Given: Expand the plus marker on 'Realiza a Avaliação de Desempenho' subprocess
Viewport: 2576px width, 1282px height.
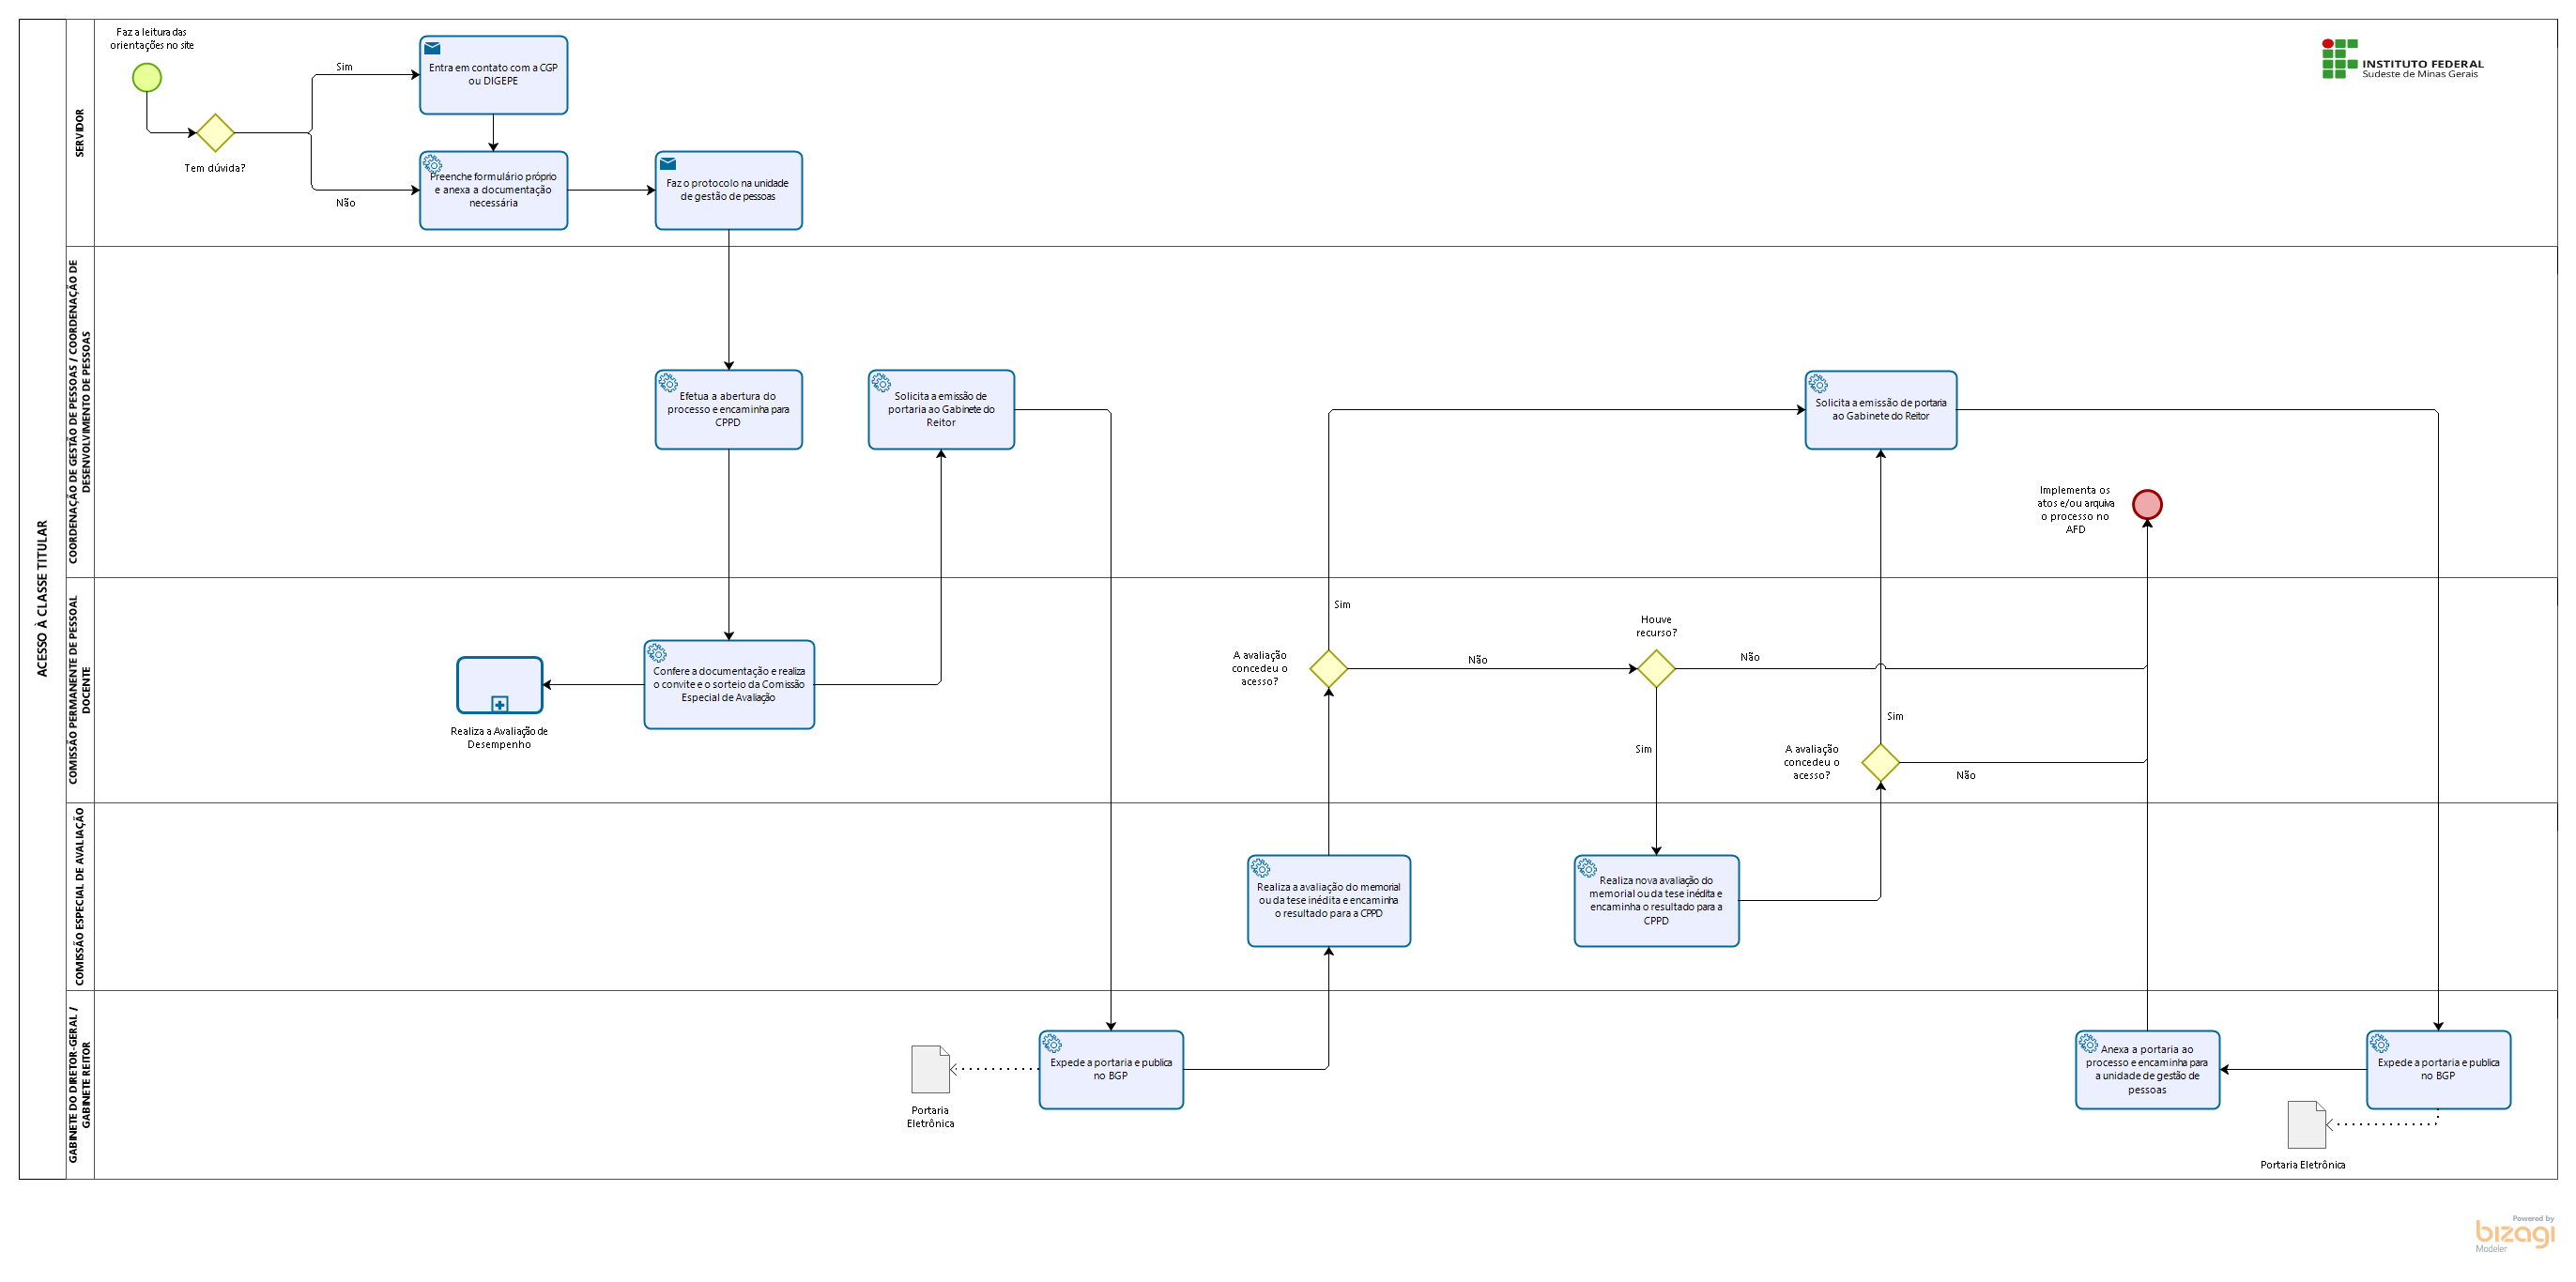Looking at the screenshot, I should click(x=500, y=704).
